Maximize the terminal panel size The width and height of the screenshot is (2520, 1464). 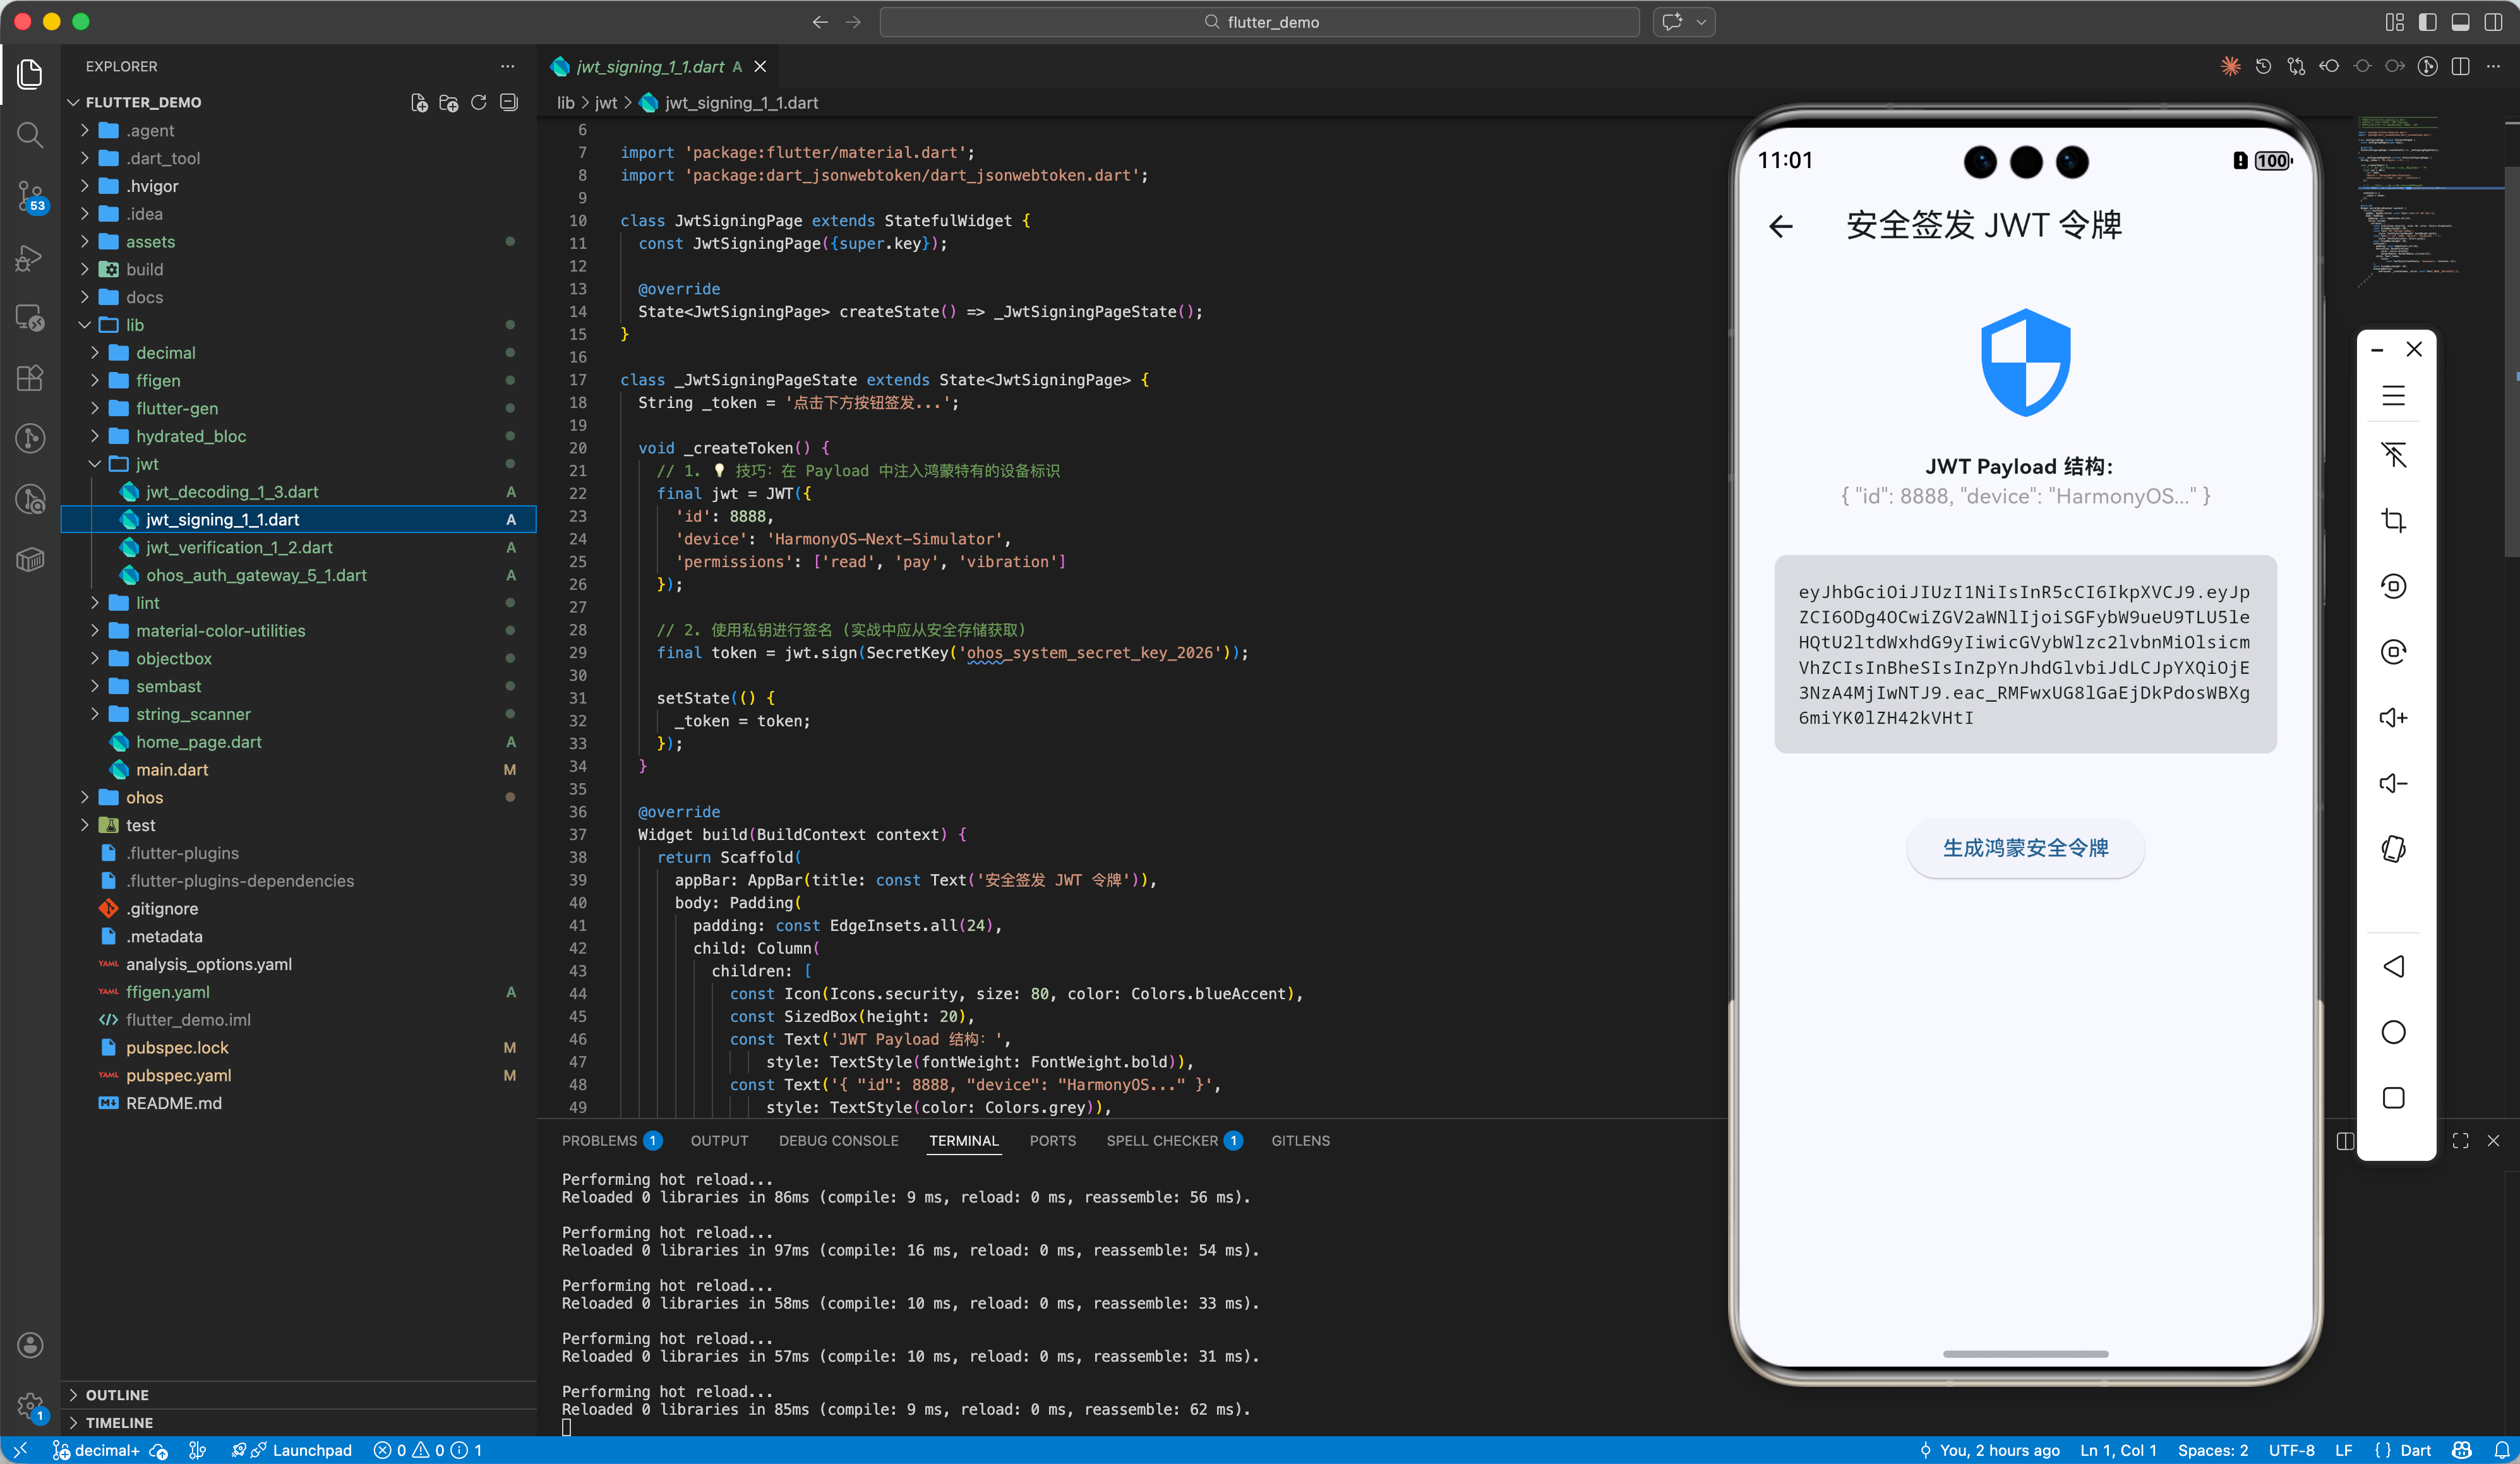coord(2460,1141)
